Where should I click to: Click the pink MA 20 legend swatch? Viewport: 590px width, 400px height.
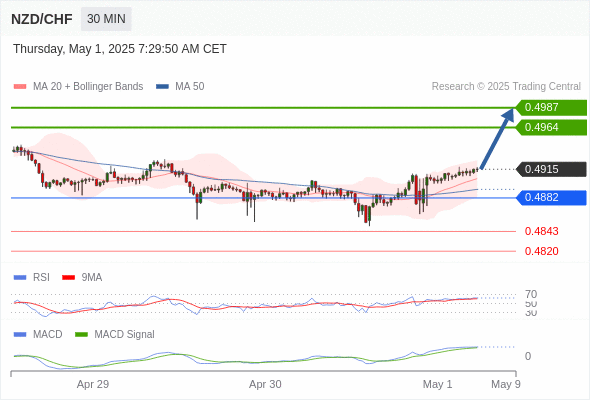click(20, 87)
